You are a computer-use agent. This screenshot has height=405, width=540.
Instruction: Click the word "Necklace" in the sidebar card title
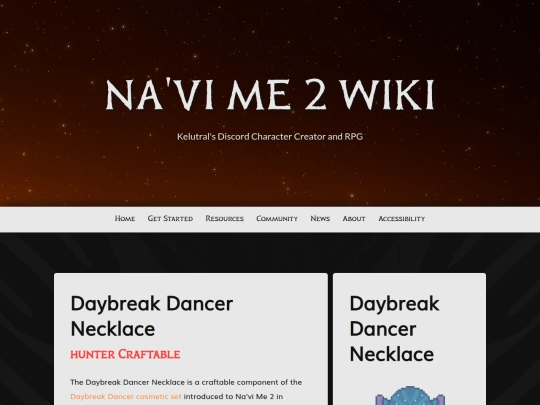click(392, 354)
